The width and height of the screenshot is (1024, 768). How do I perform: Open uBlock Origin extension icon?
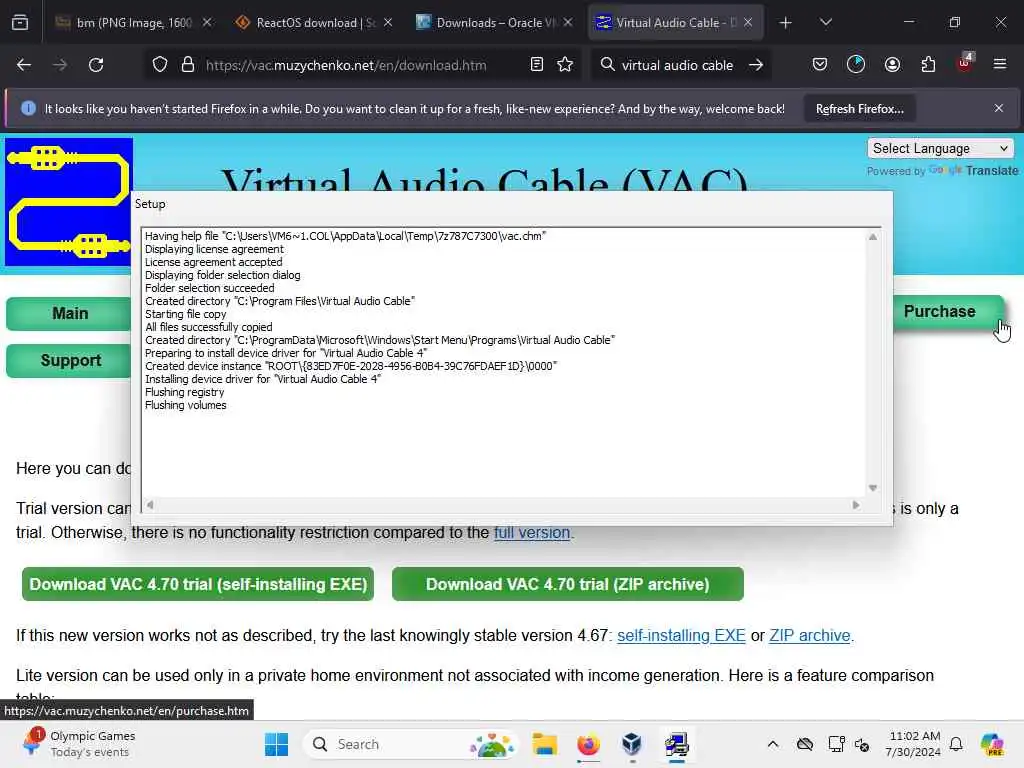pyautogui.click(x=965, y=63)
